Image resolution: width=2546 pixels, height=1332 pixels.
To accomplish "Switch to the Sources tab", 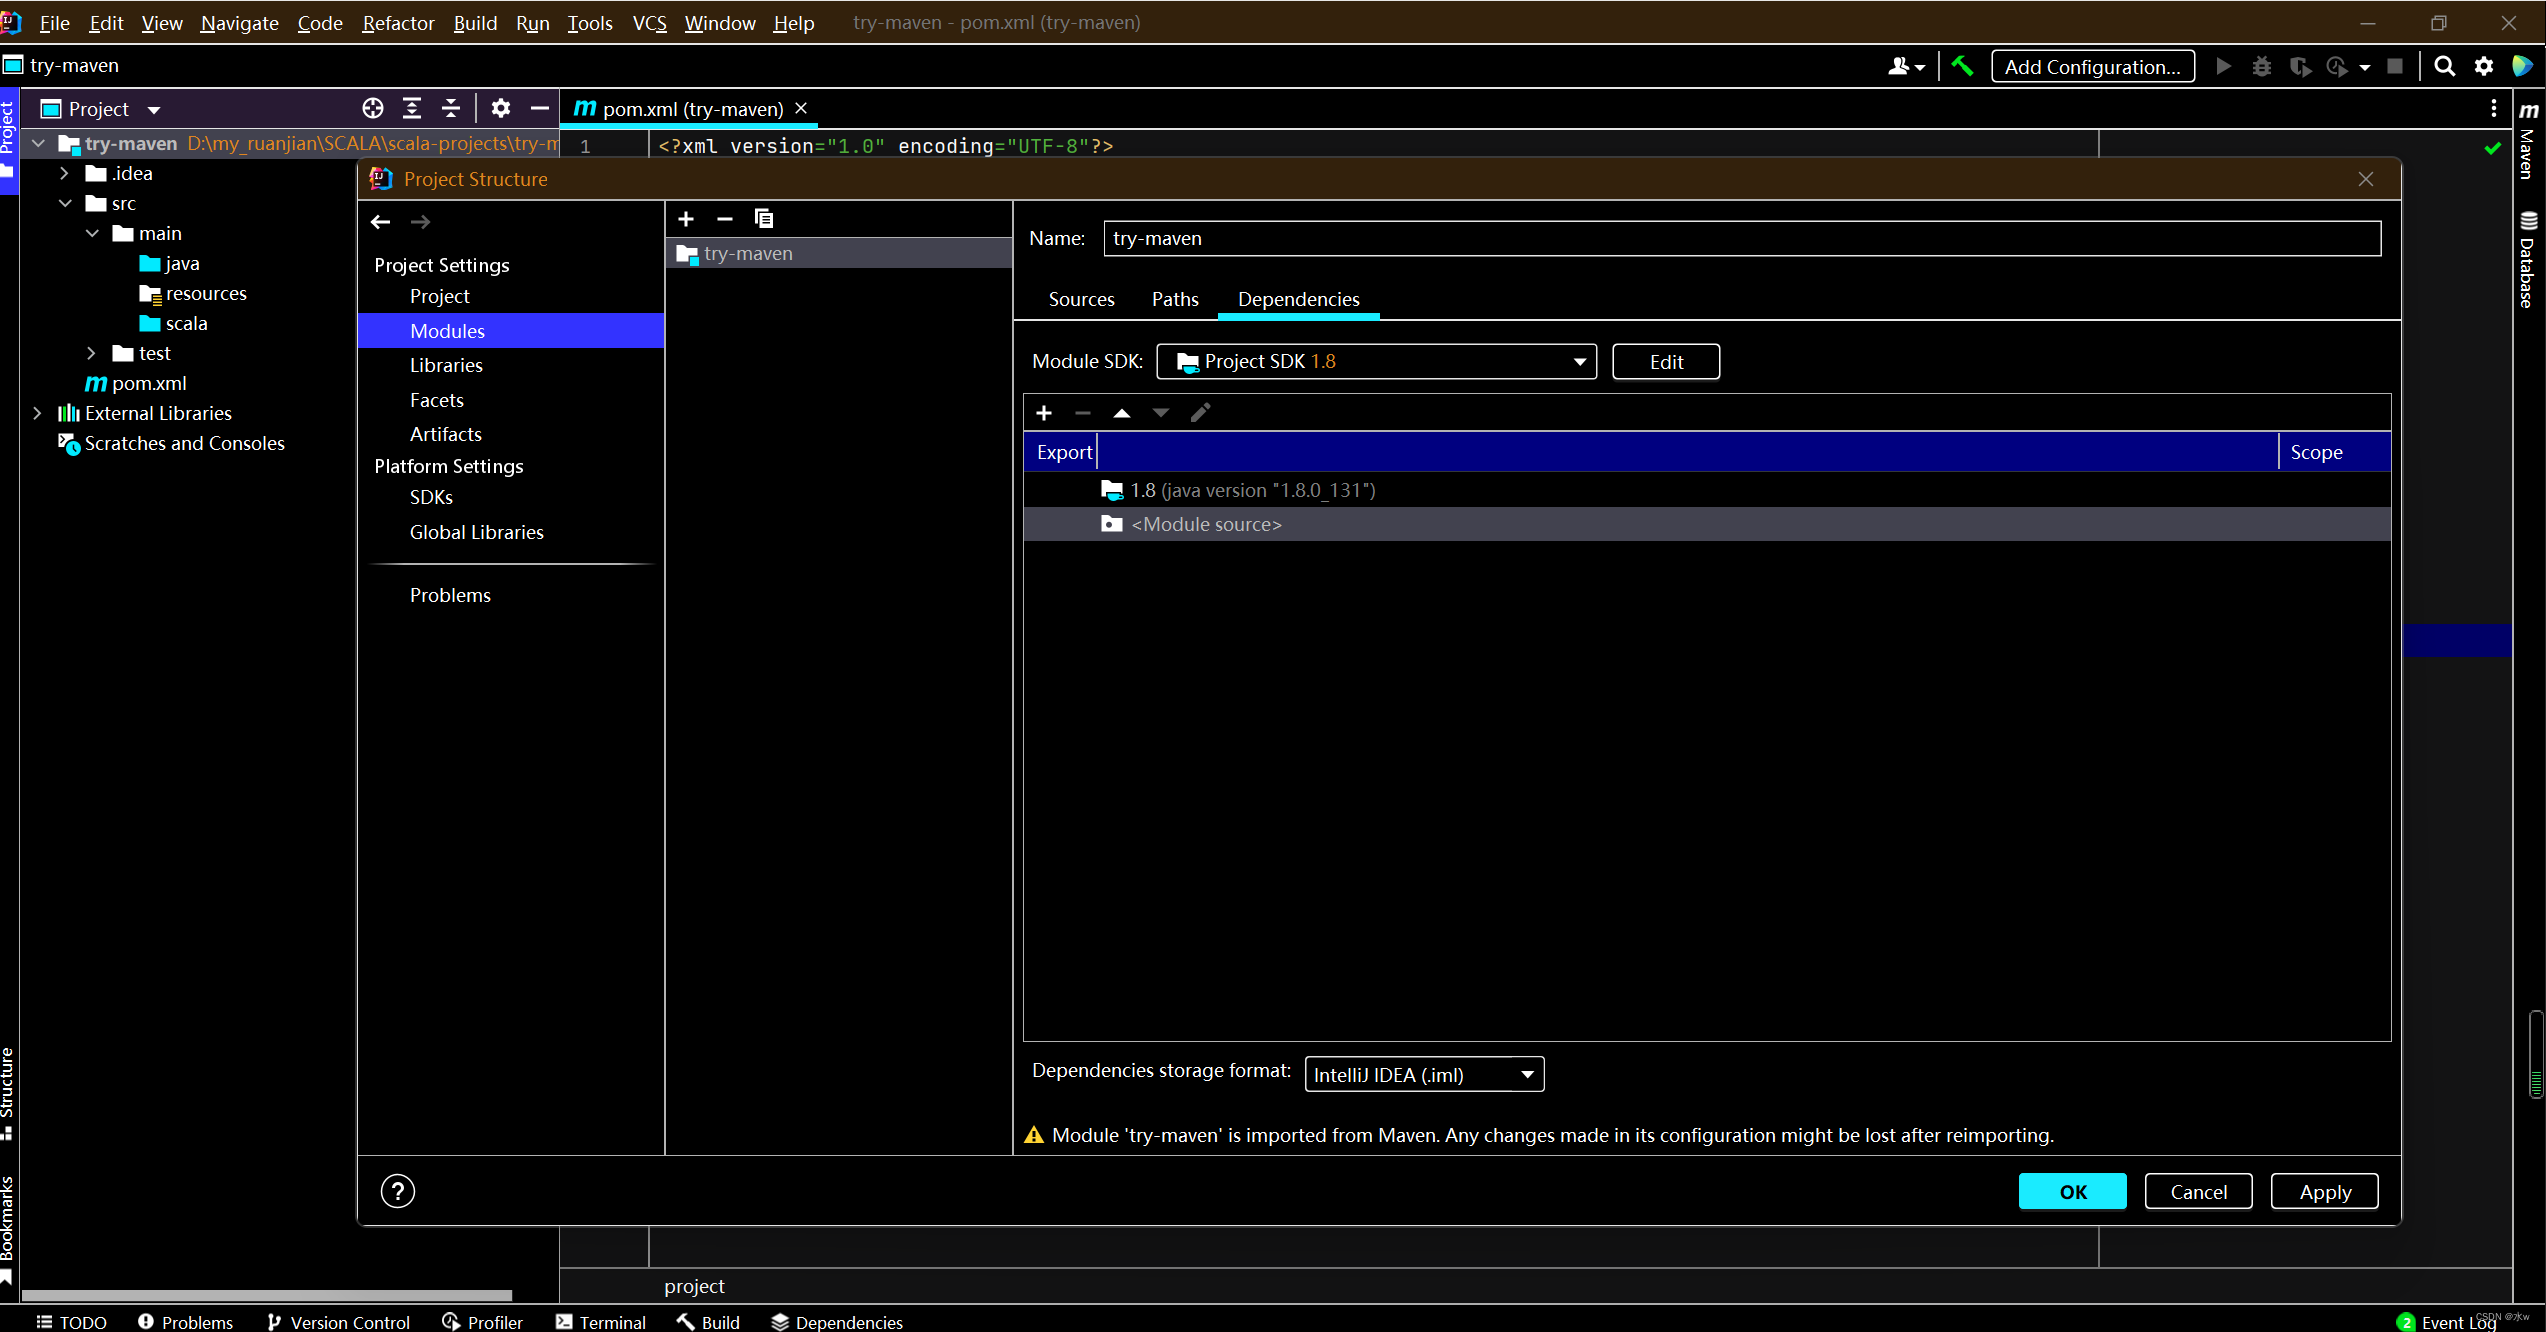I will [x=1081, y=299].
